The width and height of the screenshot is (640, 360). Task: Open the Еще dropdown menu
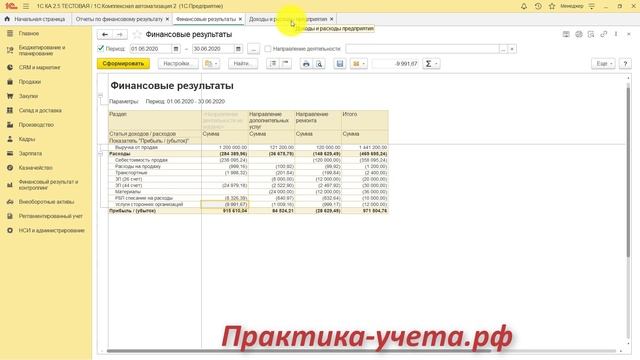coord(603,64)
